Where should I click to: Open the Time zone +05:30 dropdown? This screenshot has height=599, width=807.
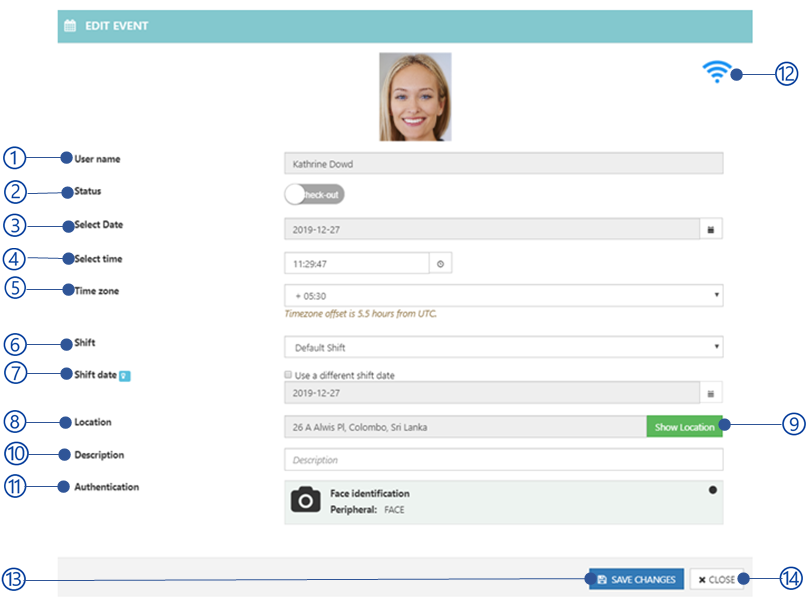503,295
